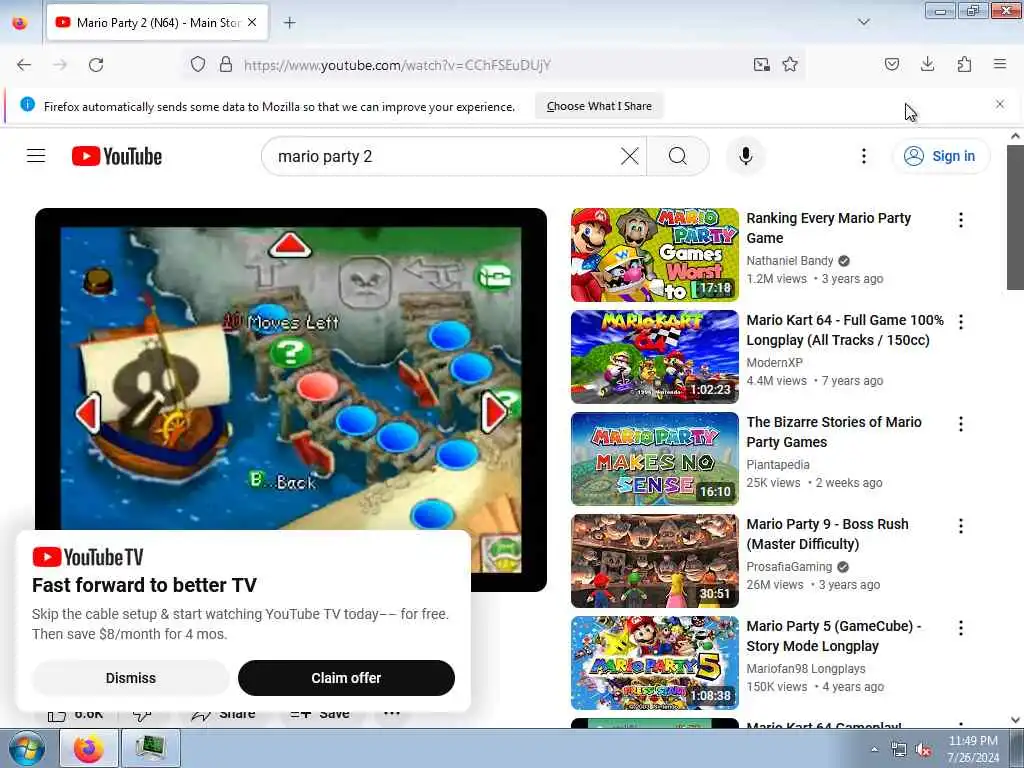
Task: Click the Claim offer button
Action: click(x=346, y=678)
